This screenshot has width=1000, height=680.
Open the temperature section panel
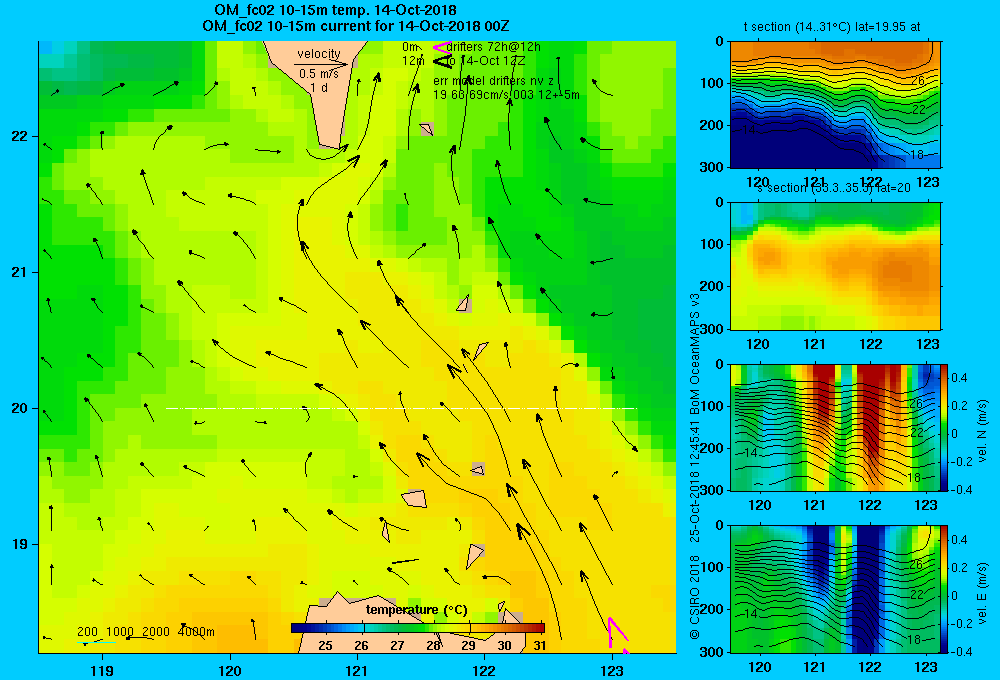[x=835, y=105]
